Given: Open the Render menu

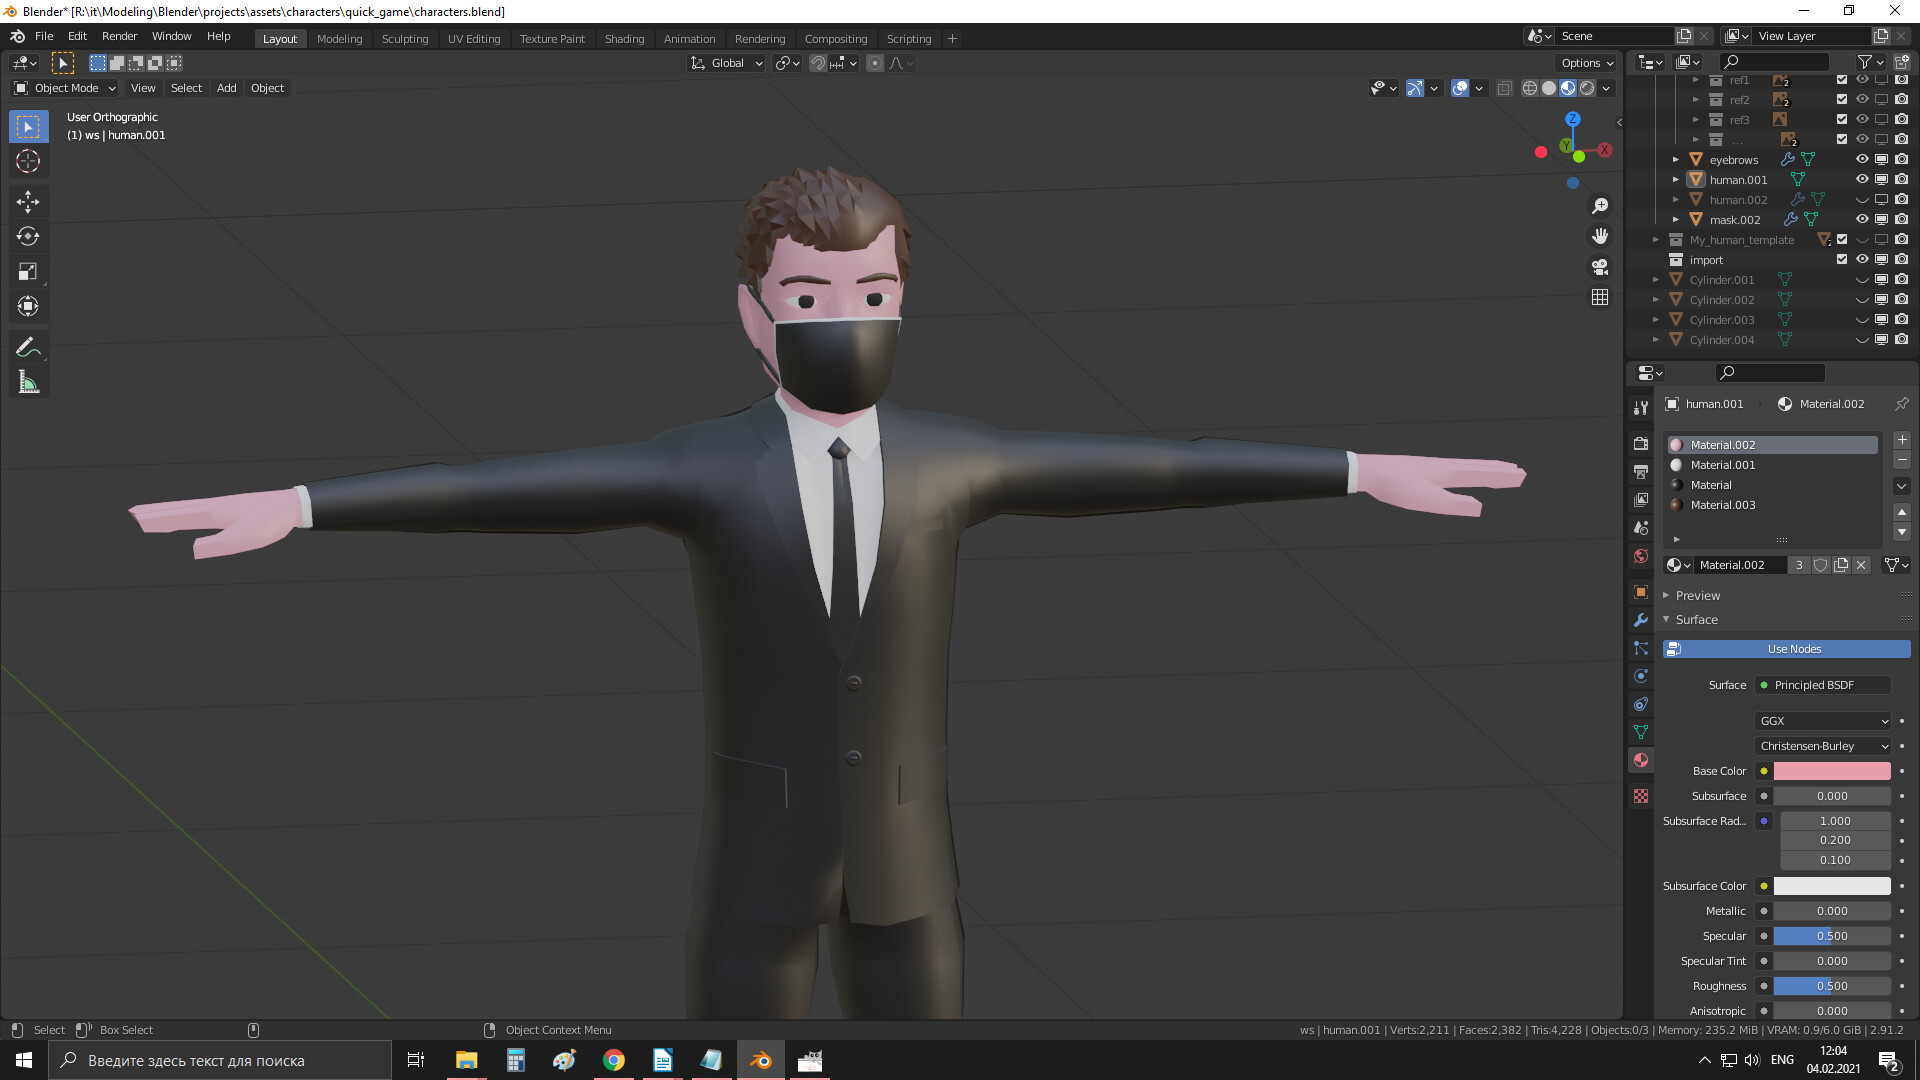Looking at the screenshot, I should point(119,36).
